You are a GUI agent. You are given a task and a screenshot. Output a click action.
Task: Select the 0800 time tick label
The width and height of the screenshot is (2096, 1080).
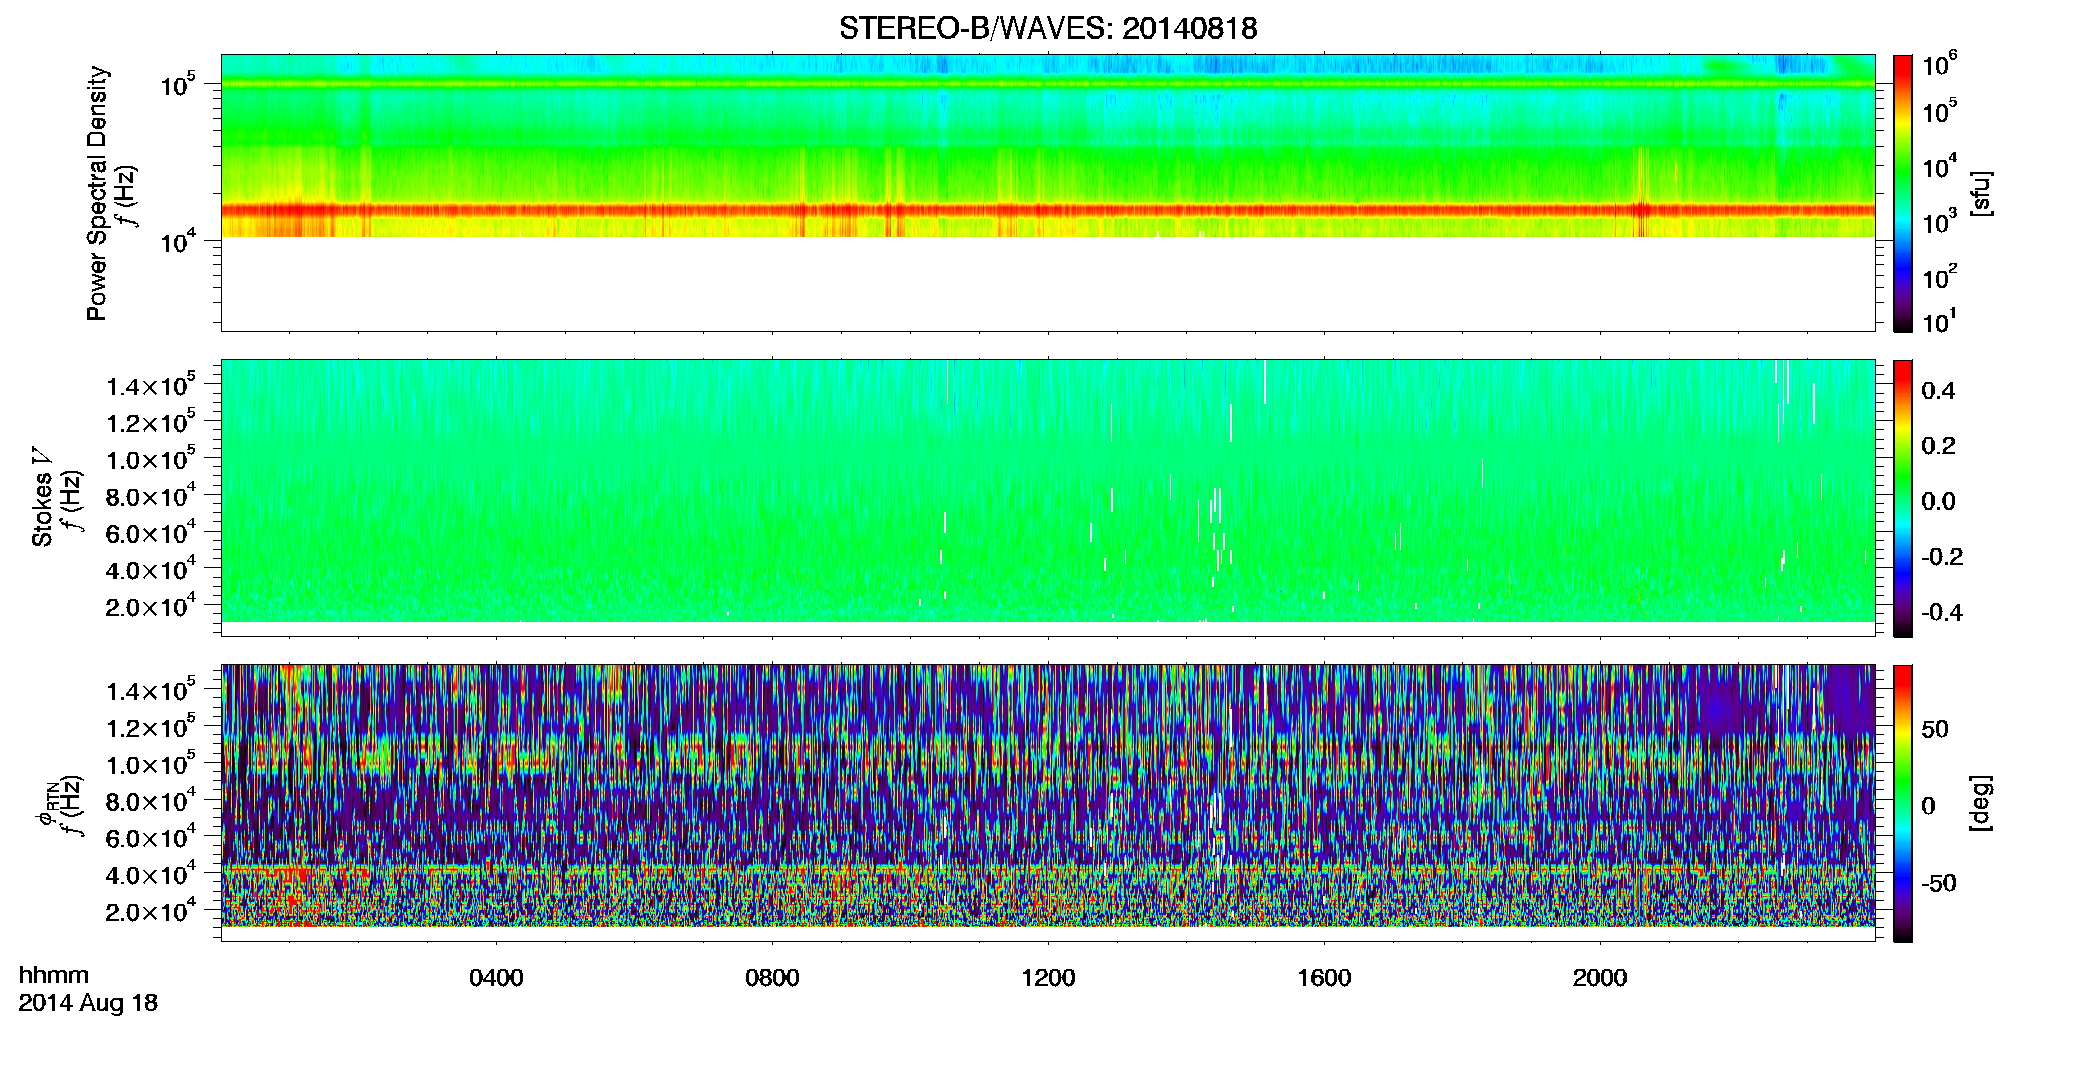coord(772,978)
